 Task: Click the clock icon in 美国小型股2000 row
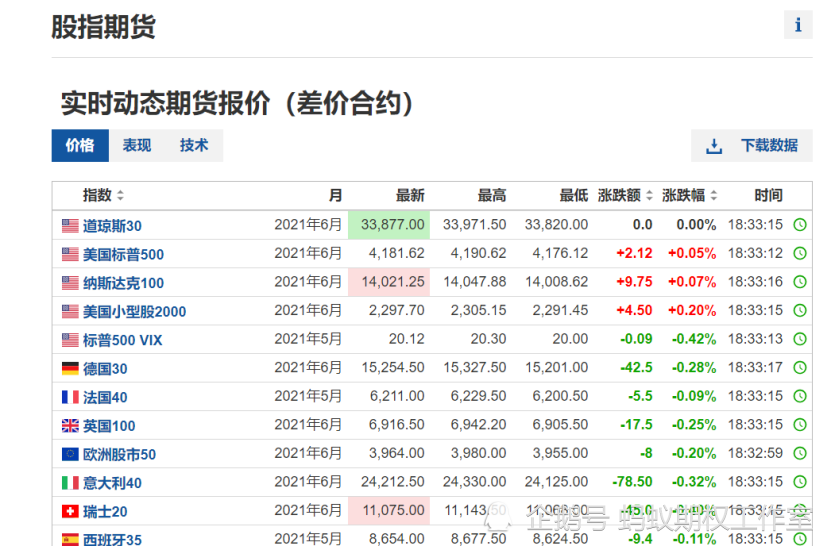(800, 311)
